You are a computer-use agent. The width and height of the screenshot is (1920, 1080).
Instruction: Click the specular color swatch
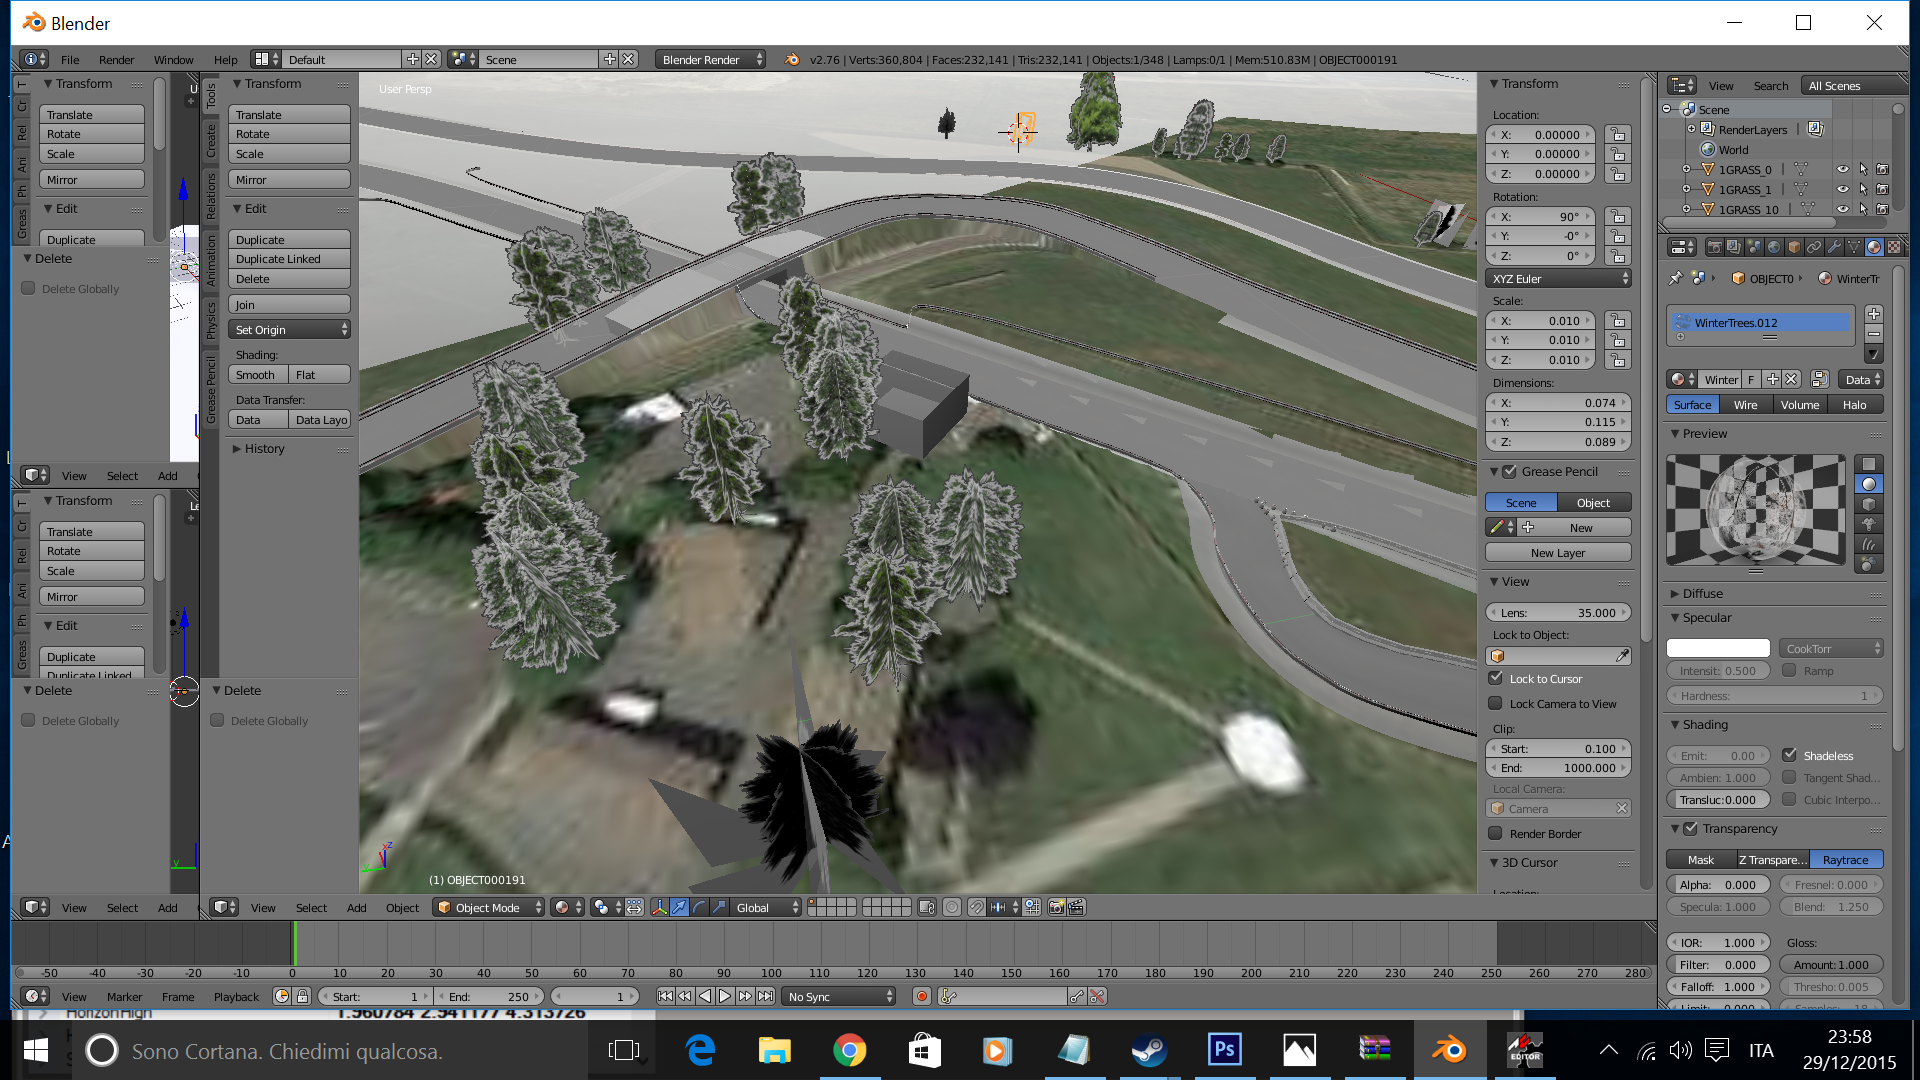click(x=1718, y=649)
